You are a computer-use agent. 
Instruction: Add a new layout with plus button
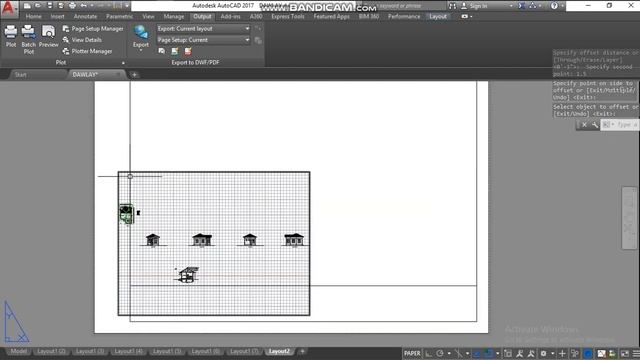302,351
